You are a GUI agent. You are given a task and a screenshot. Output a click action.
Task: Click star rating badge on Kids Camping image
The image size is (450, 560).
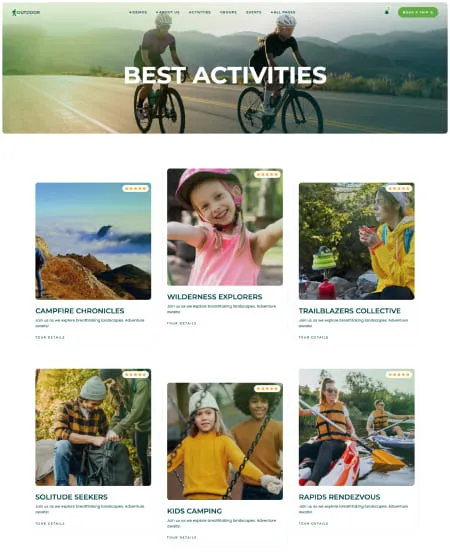tap(267, 389)
